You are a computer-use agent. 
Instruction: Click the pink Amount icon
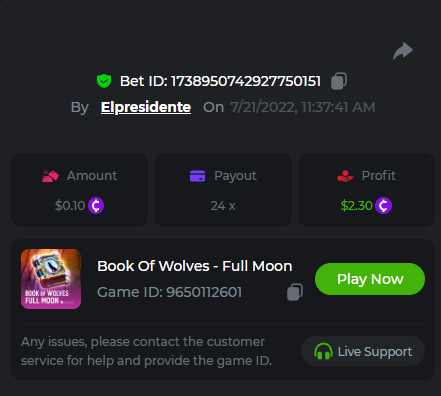point(50,176)
